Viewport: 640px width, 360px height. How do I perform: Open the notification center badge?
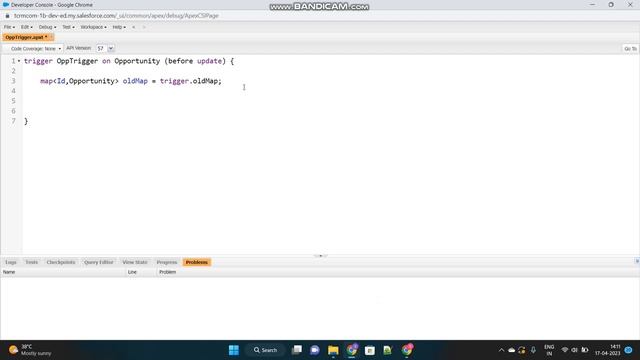pos(629,350)
